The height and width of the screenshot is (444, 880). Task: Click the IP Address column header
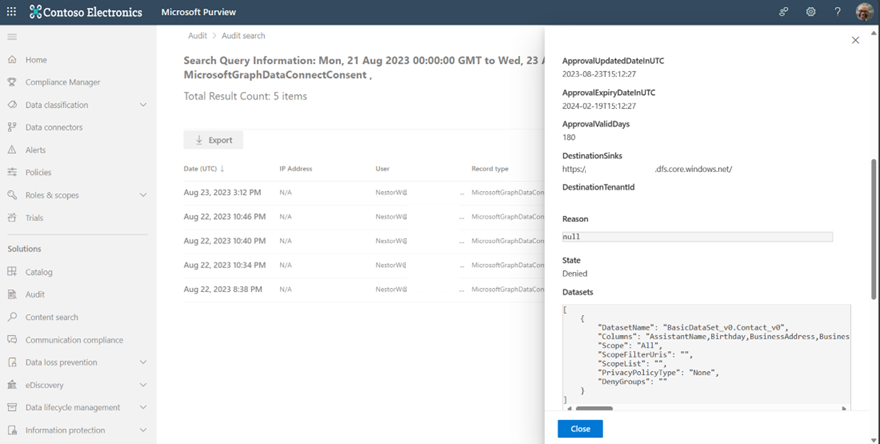coord(296,168)
